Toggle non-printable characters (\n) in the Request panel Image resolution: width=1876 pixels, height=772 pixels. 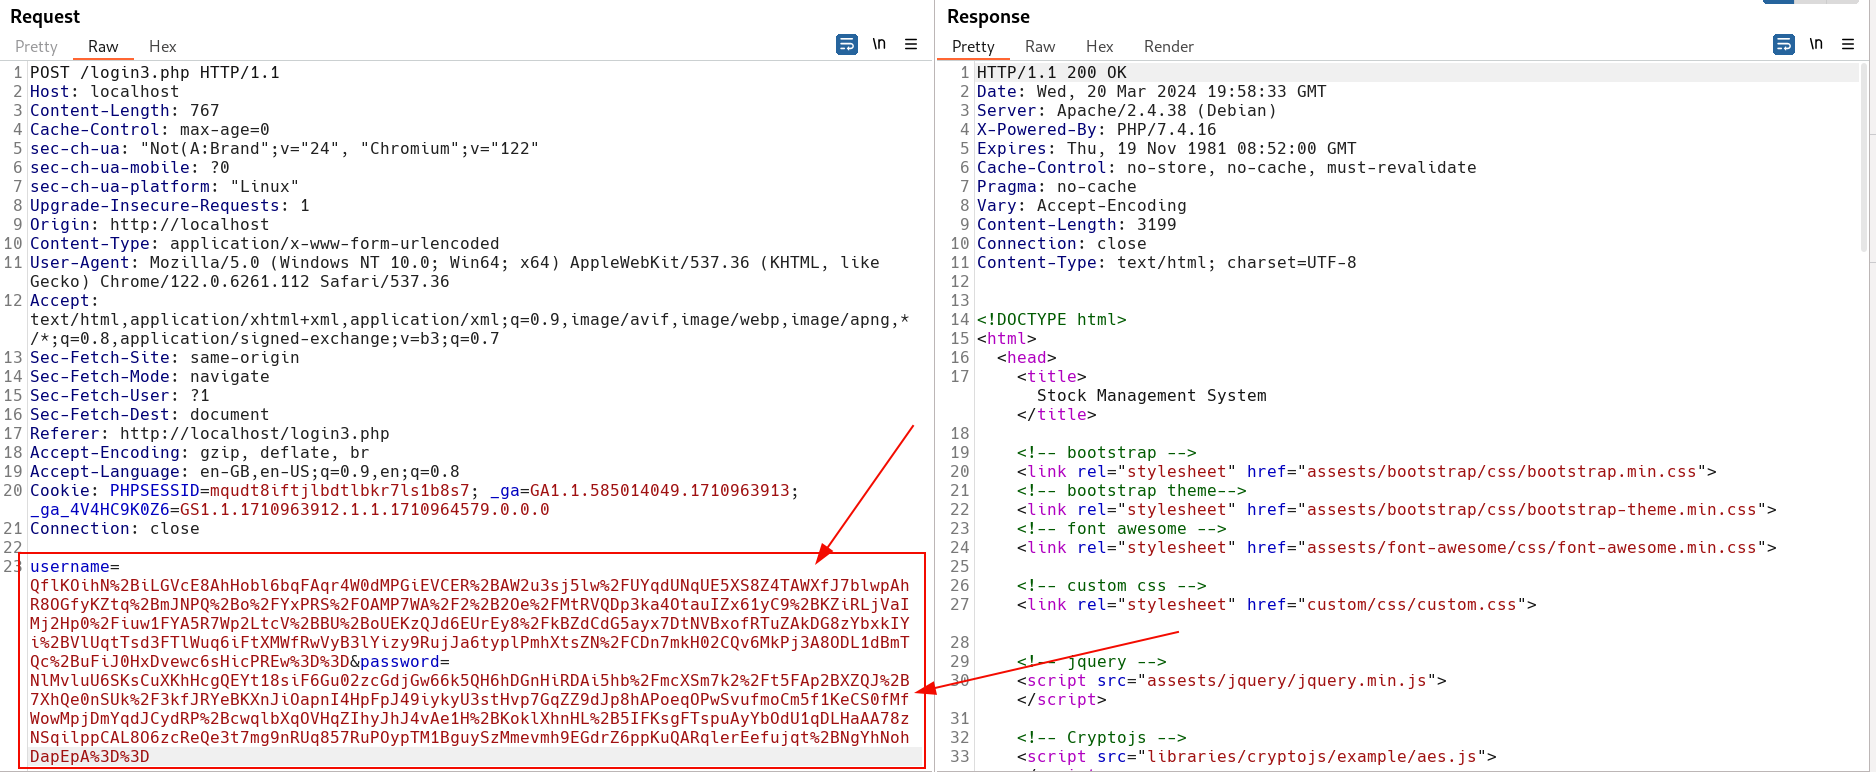(x=879, y=44)
